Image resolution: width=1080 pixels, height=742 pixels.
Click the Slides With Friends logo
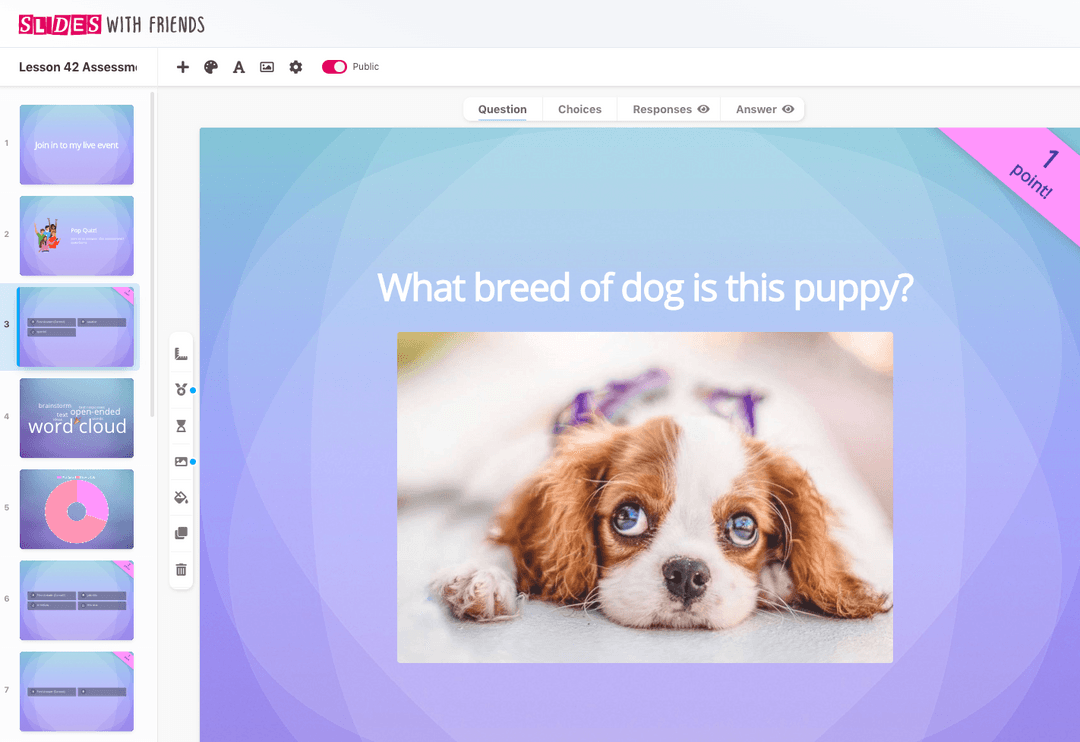(110, 23)
